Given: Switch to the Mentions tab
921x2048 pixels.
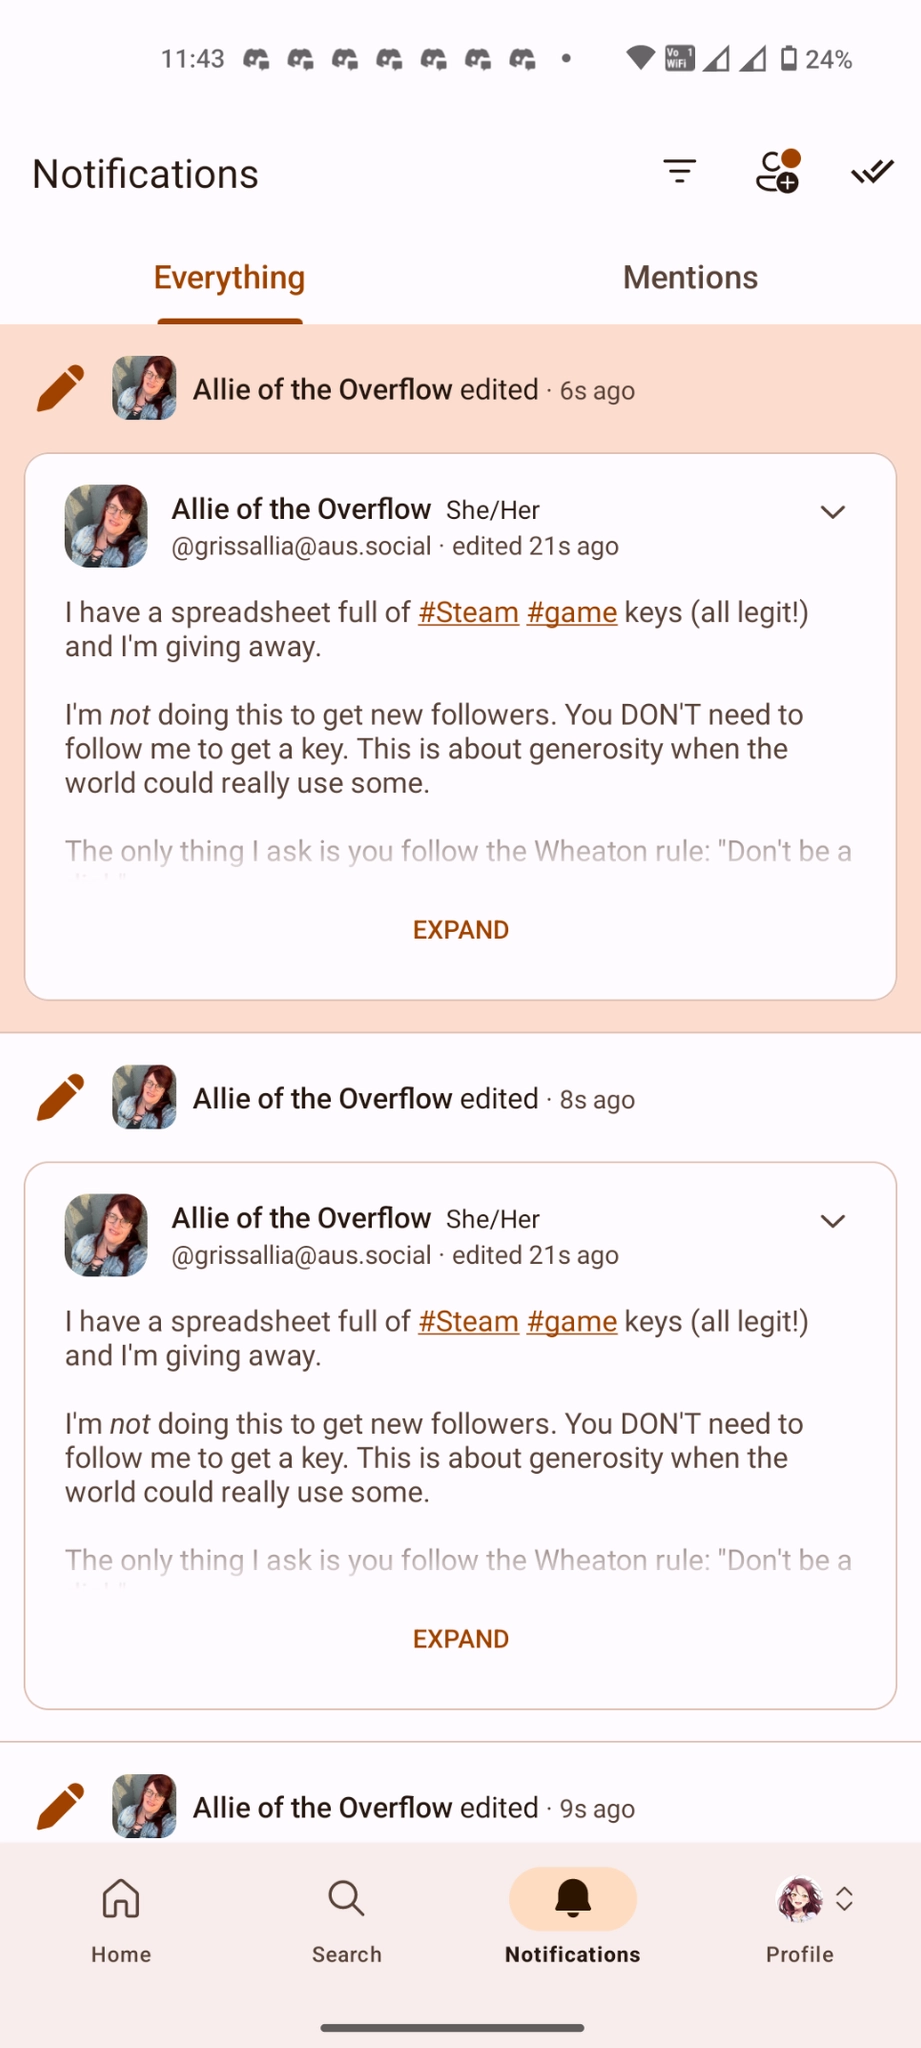Looking at the screenshot, I should pos(690,278).
